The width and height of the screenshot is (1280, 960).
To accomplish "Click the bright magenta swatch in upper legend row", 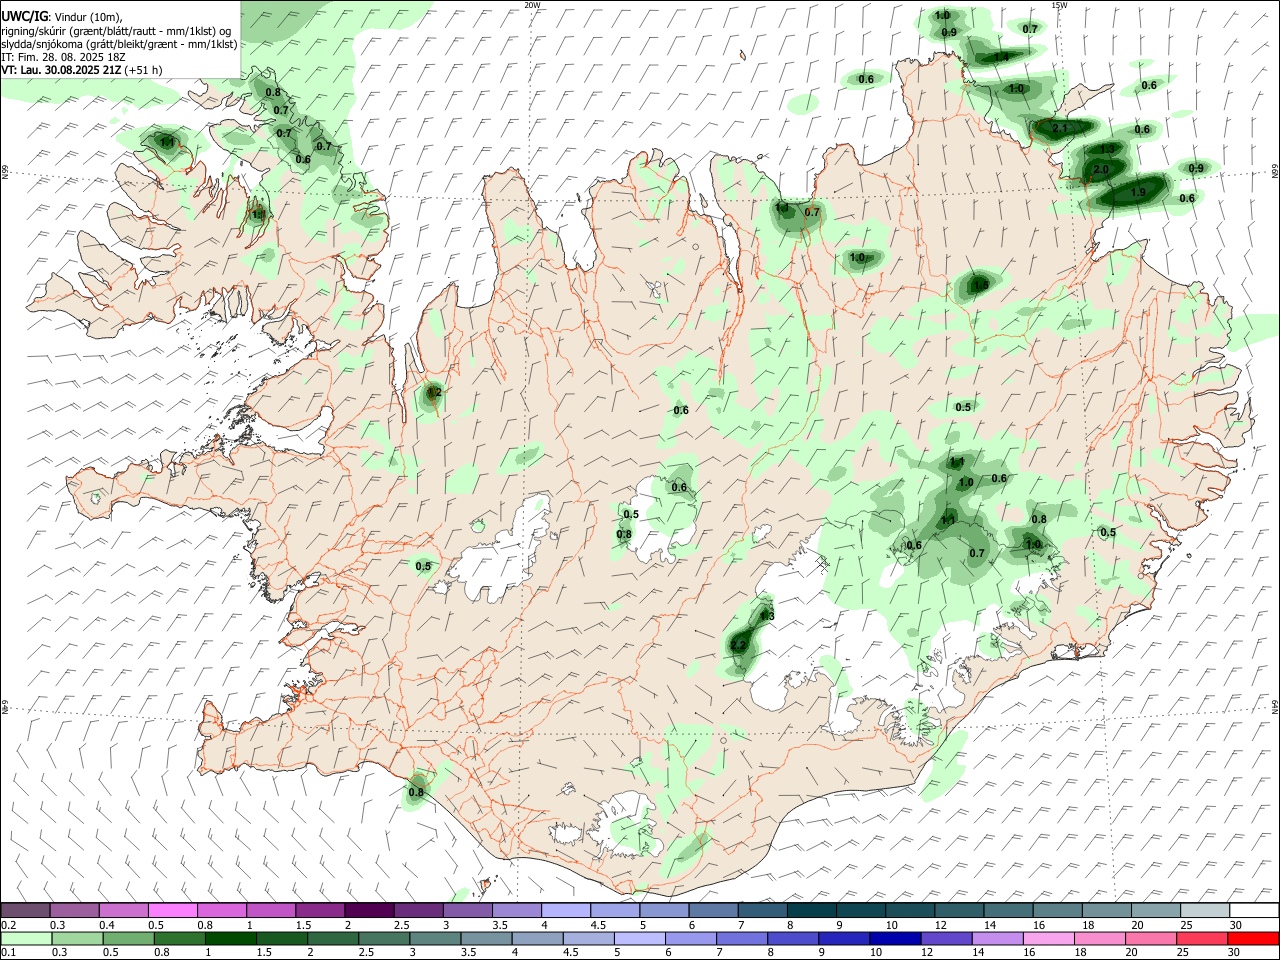I will coord(173,910).
